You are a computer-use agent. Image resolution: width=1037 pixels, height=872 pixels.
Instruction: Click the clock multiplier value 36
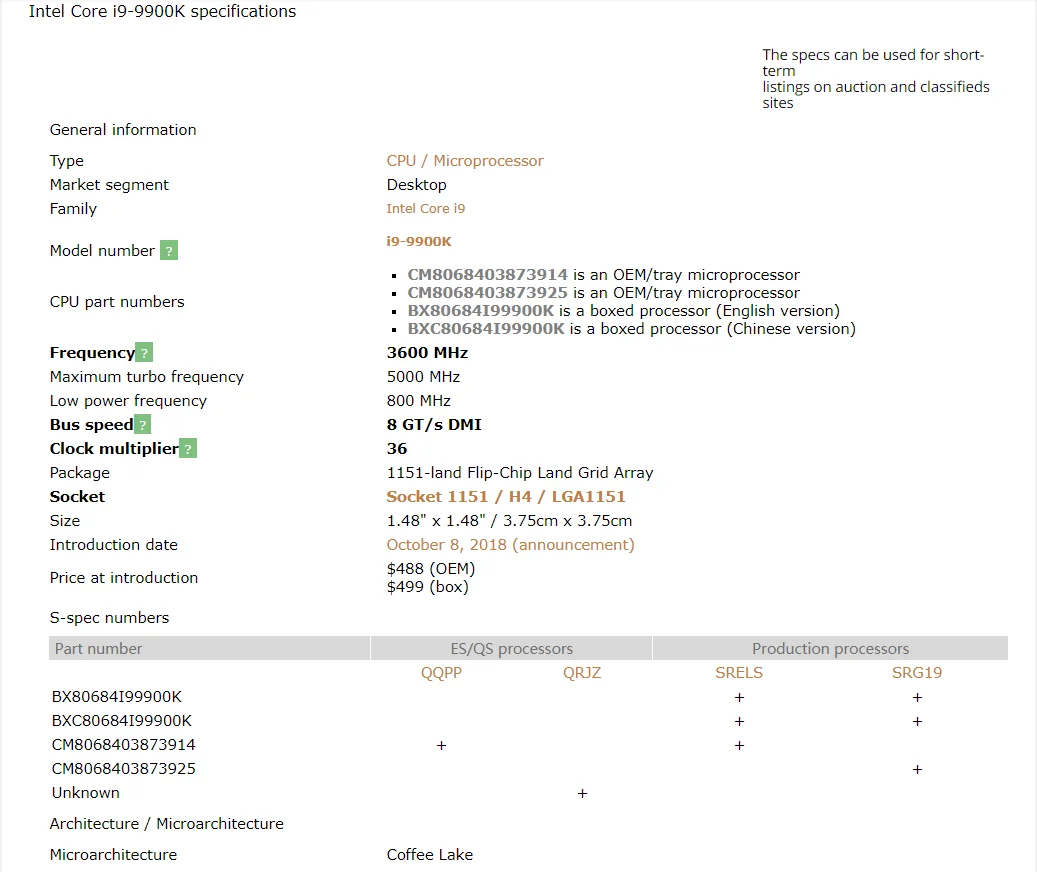click(397, 448)
